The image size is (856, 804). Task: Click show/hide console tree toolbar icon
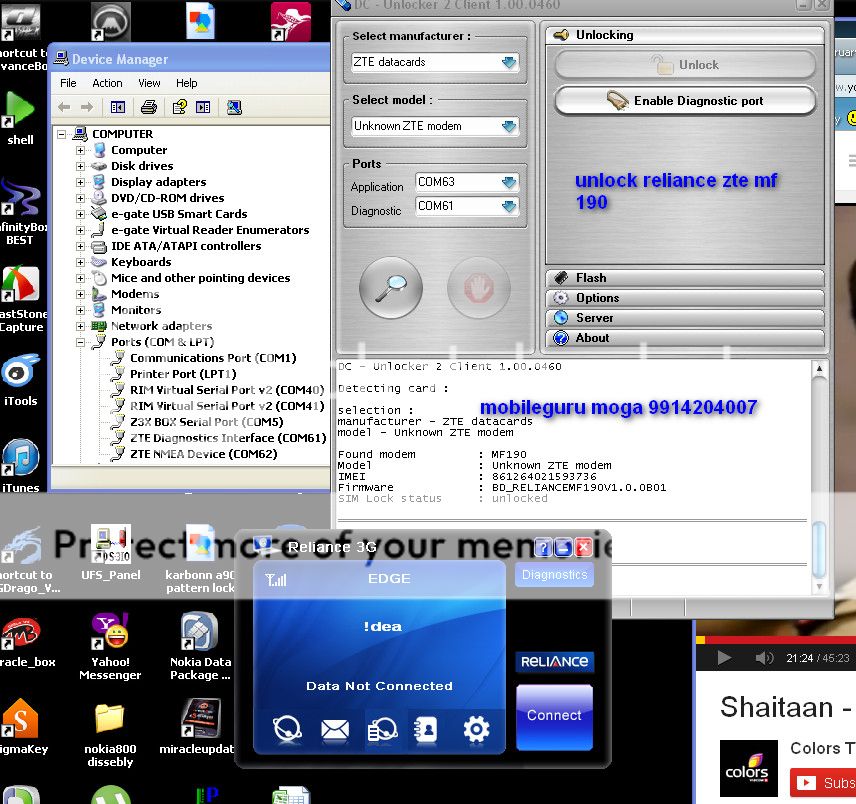tap(118, 107)
